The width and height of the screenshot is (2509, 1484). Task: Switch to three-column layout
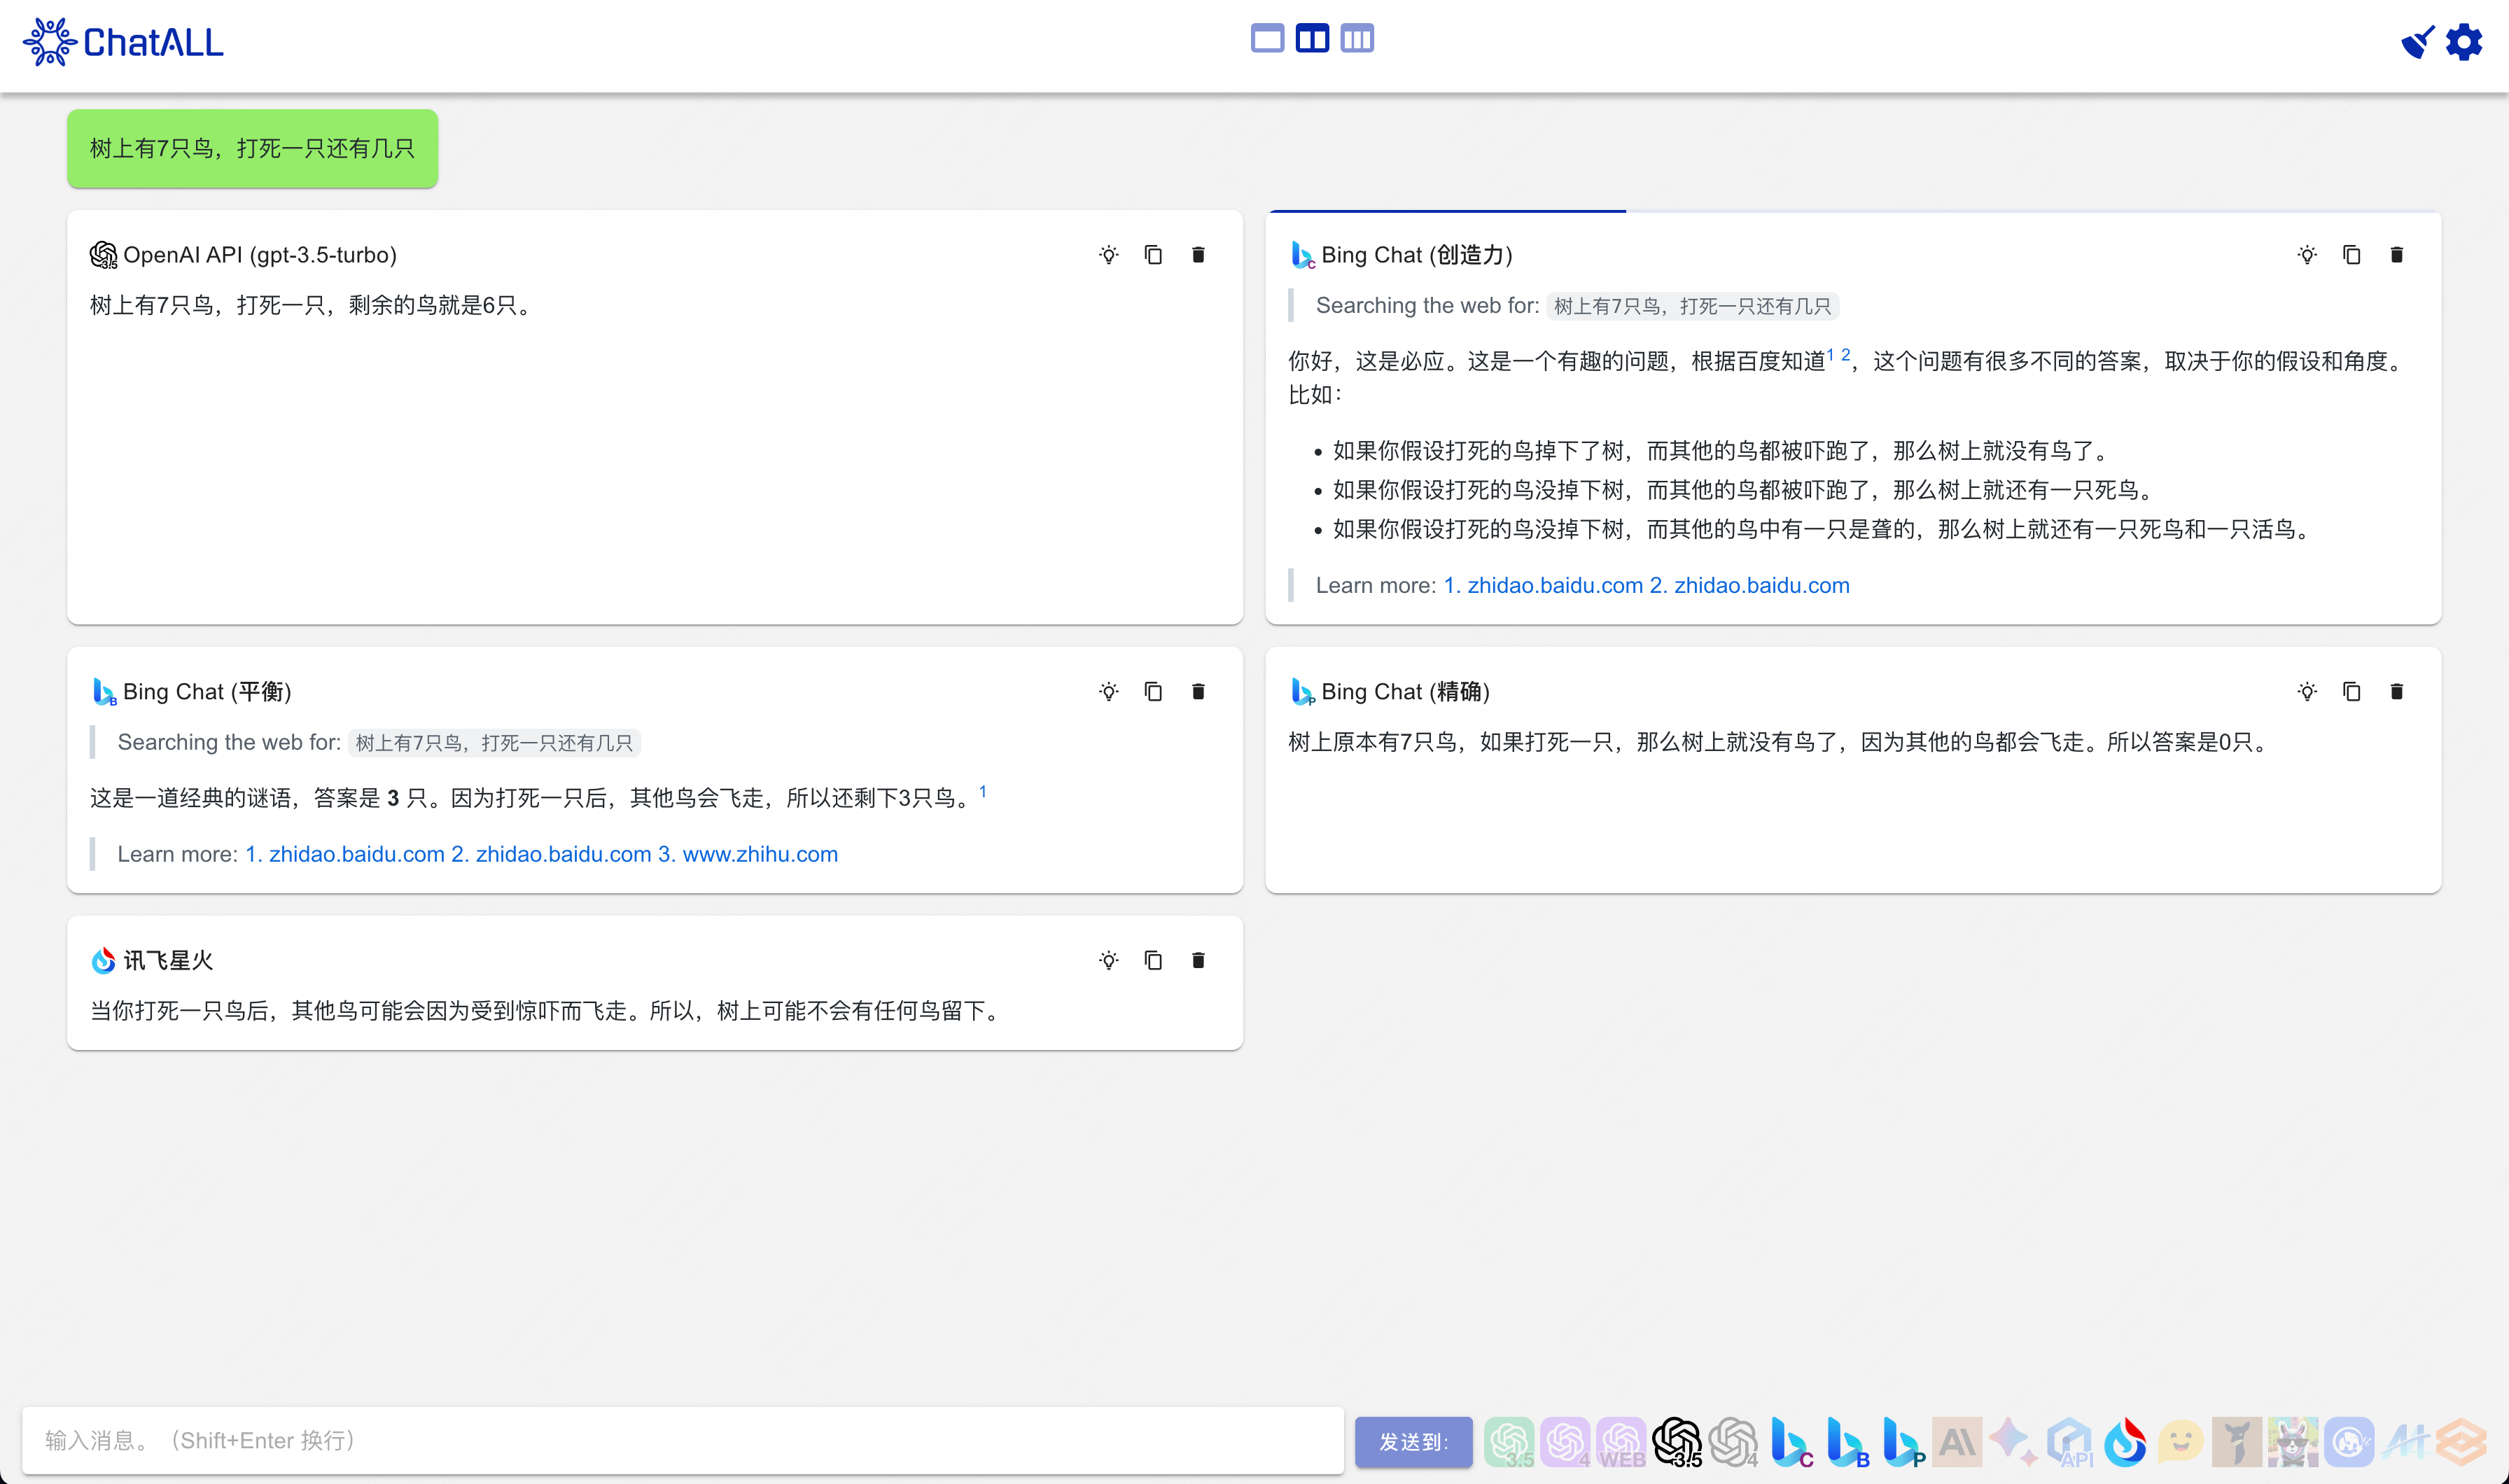pos(1357,39)
